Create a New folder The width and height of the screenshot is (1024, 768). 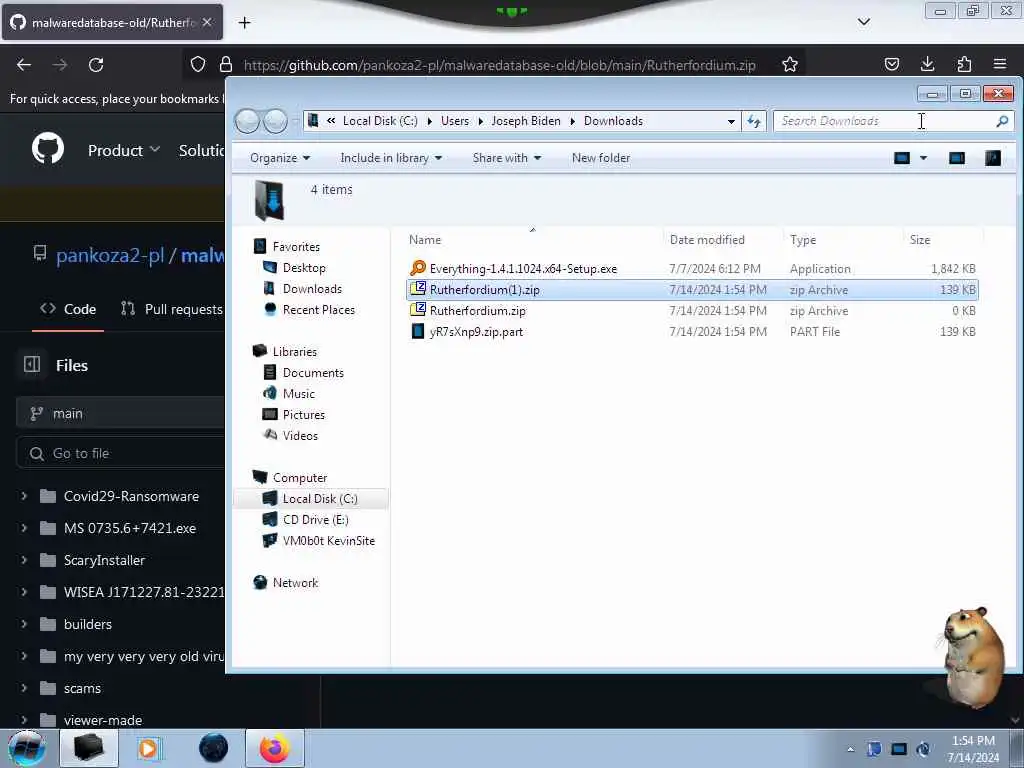click(601, 158)
